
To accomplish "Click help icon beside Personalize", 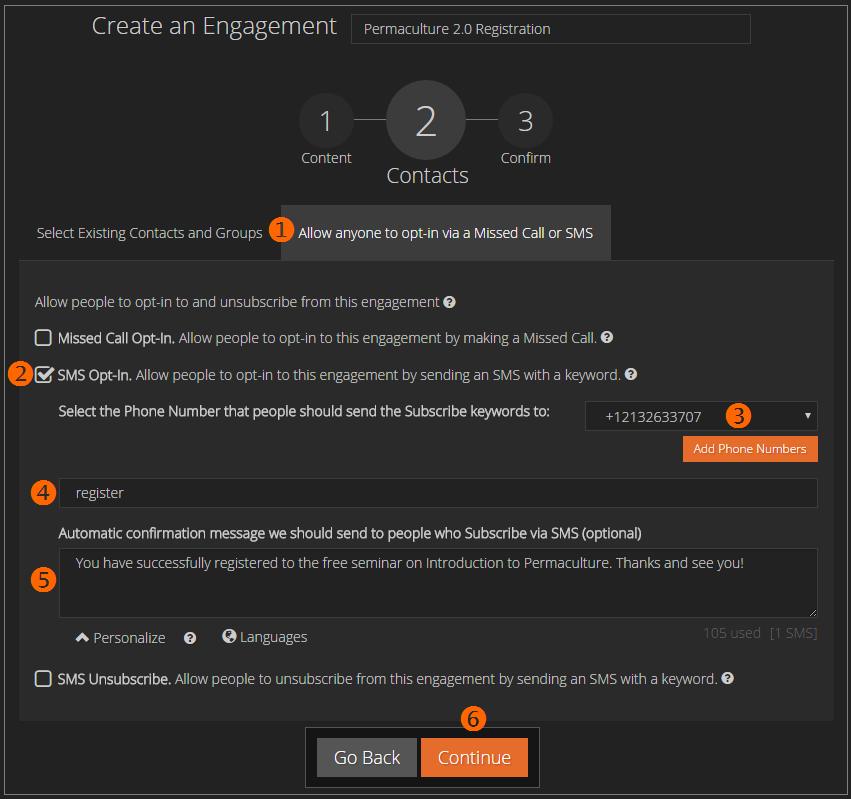I will (x=190, y=638).
